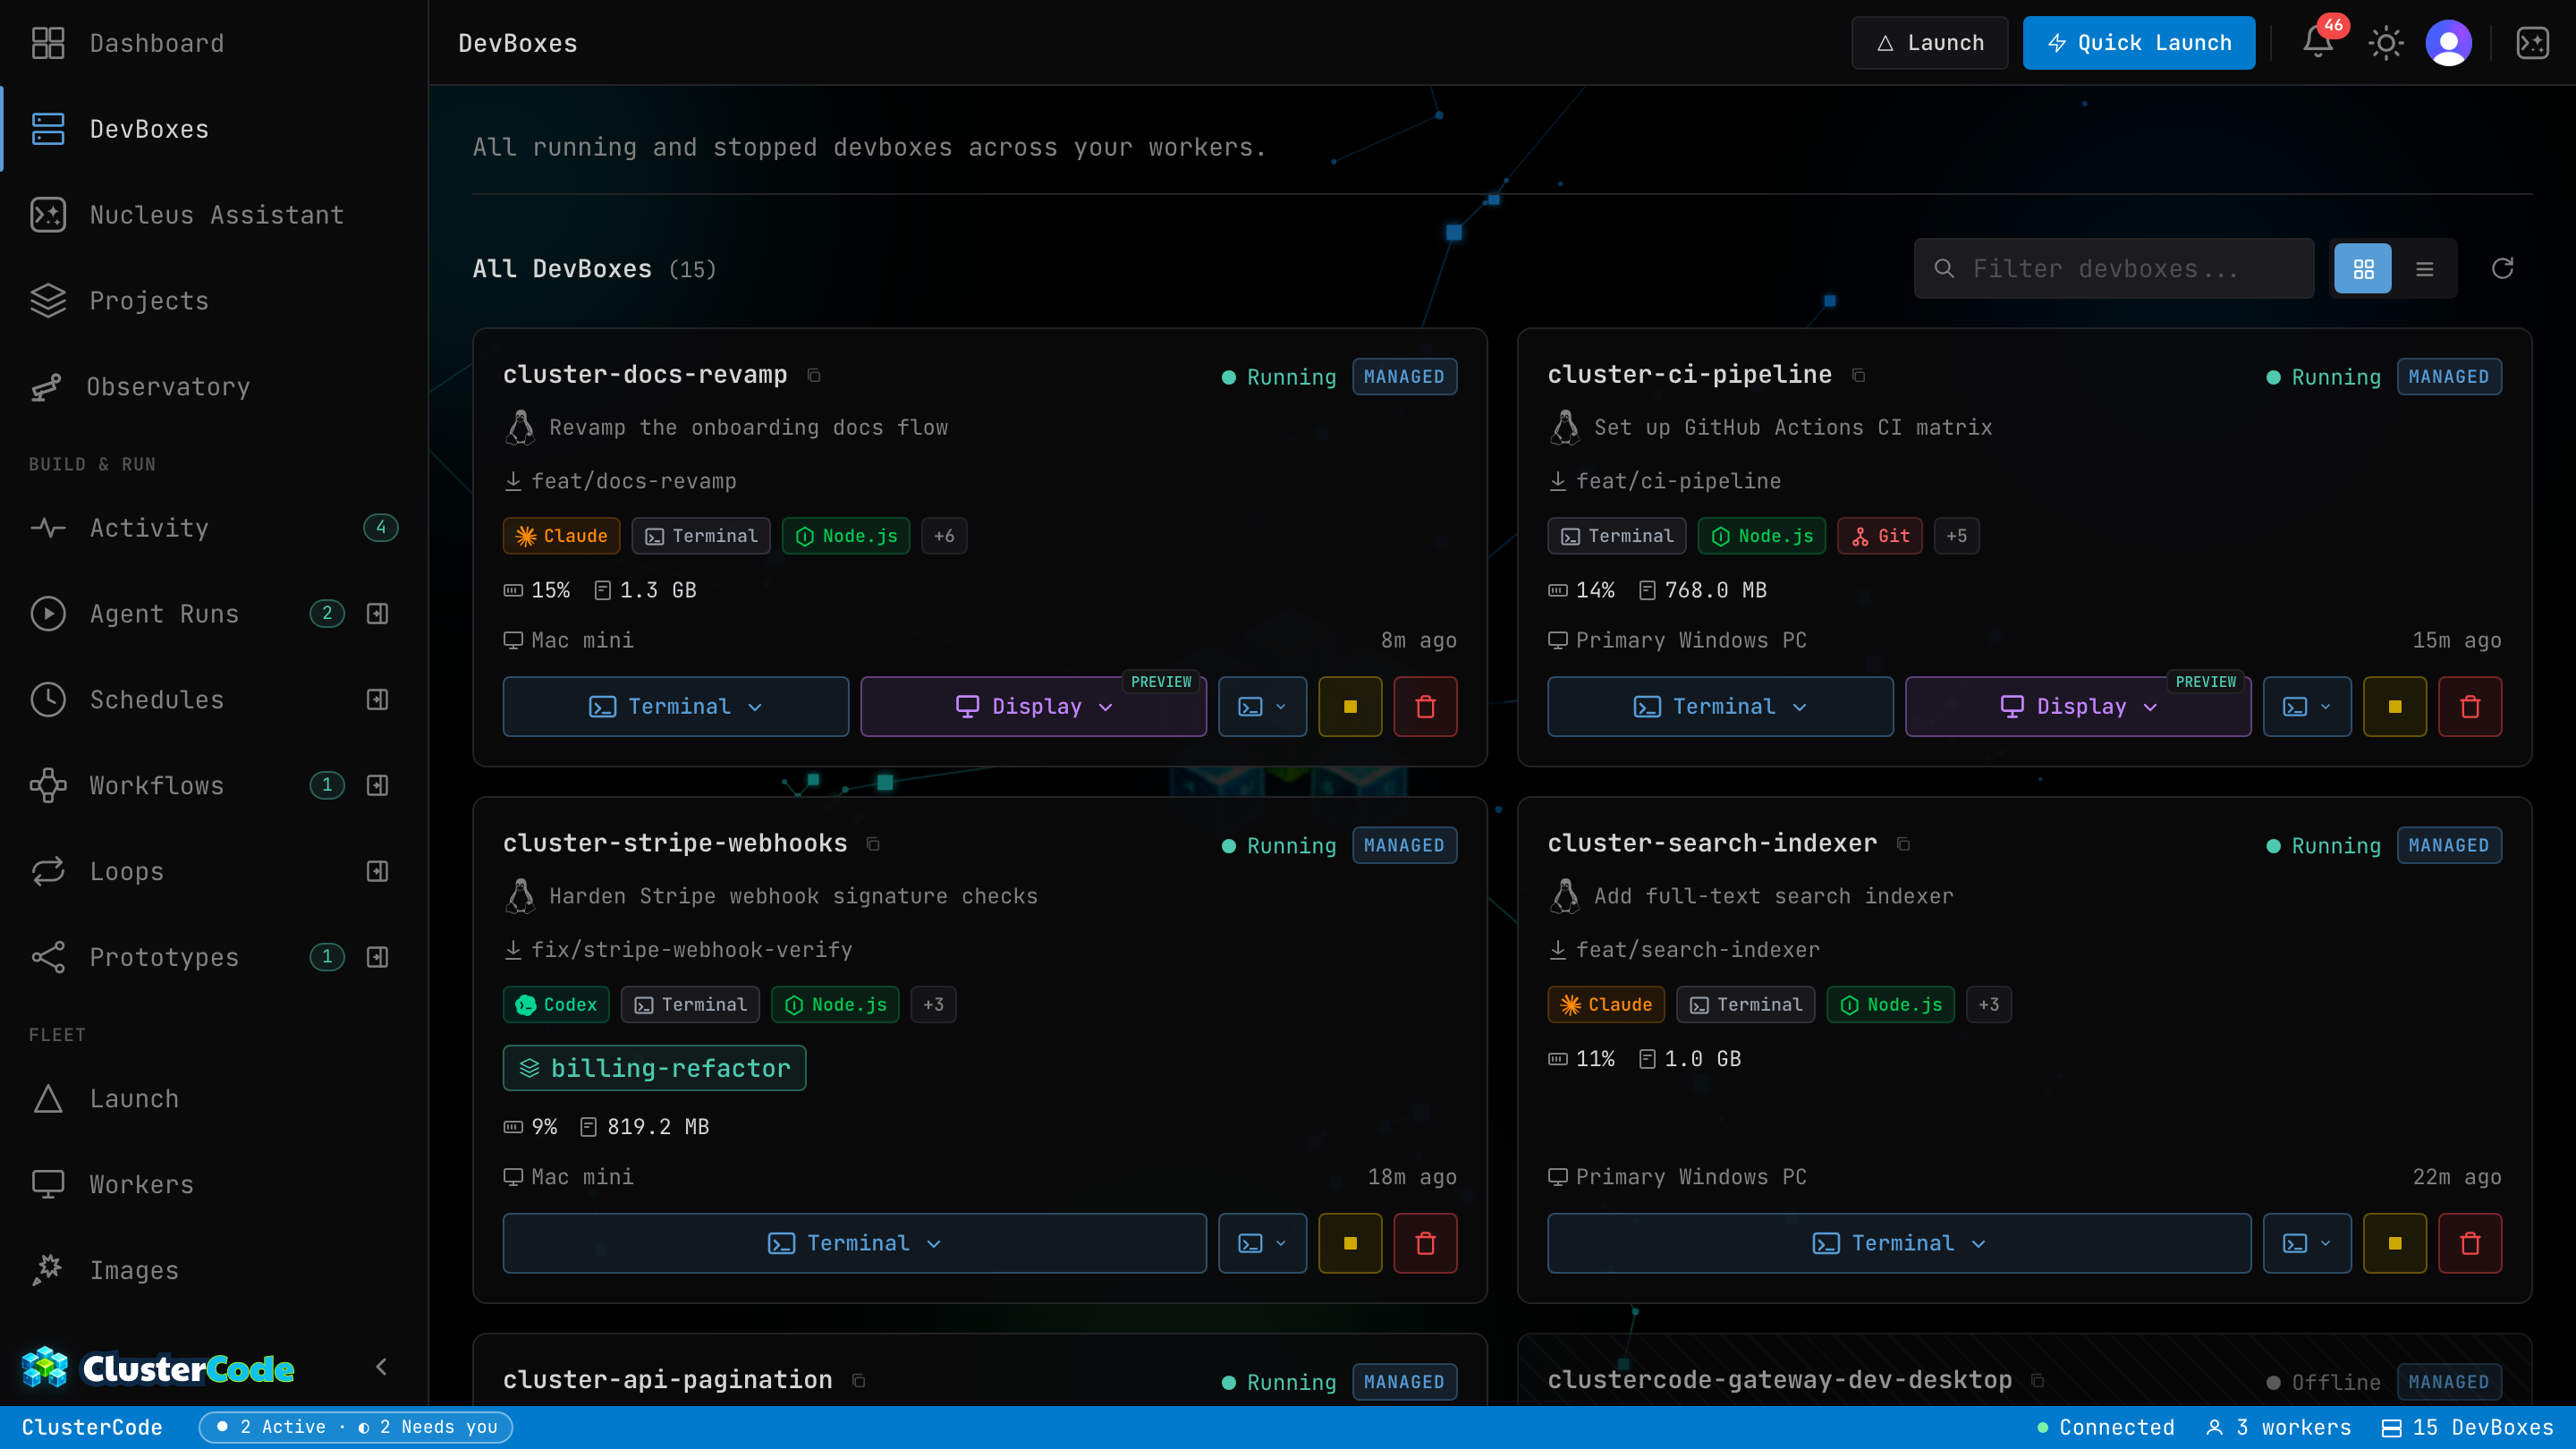This screenshot has height=1449, width=2576.
Task: Collapse the sidebar with the chevron
Action: click(381, 1367)
